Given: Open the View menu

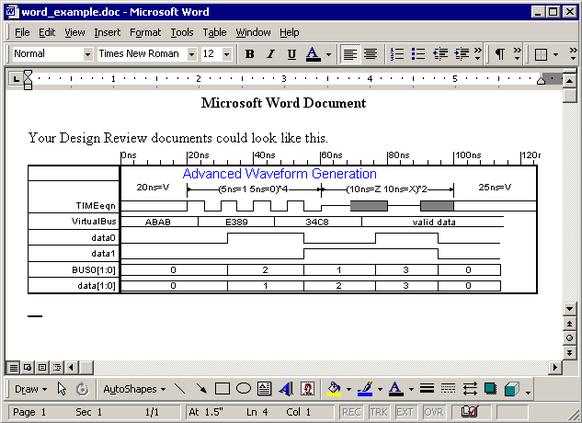Looking at the screenshot, I should point(75,33).
